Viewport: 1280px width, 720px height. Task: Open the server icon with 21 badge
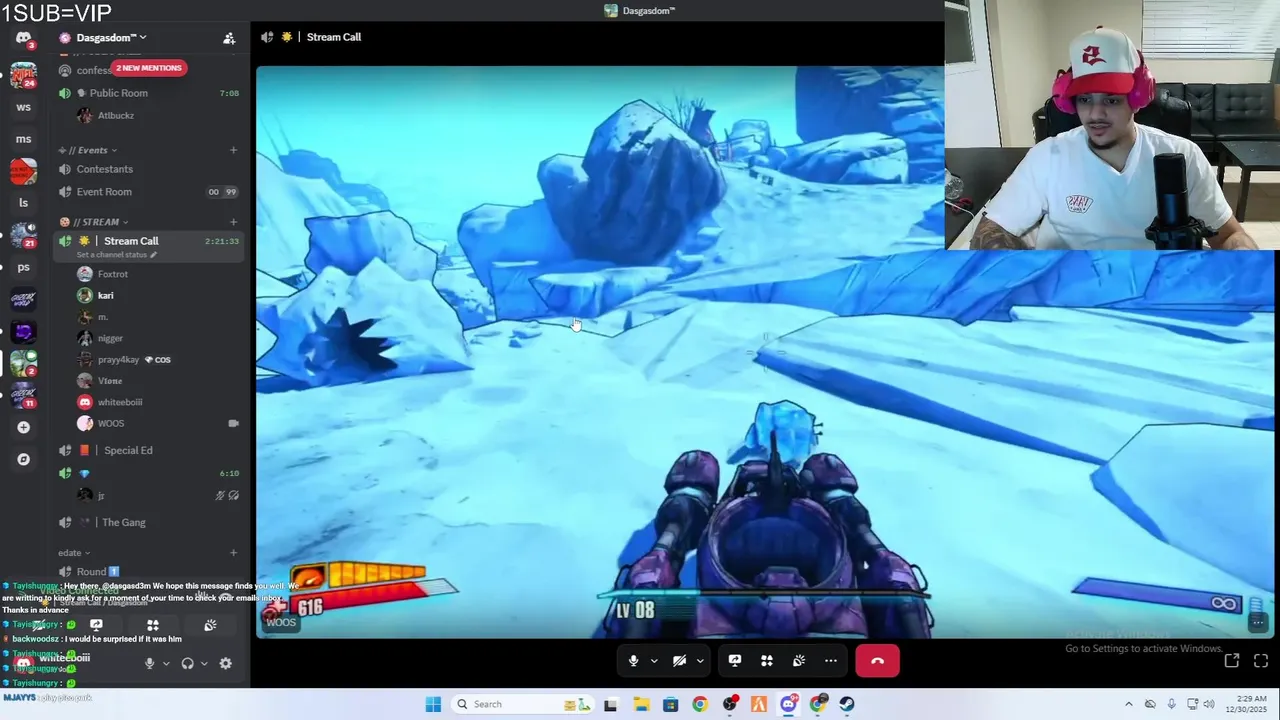point(23,235)
